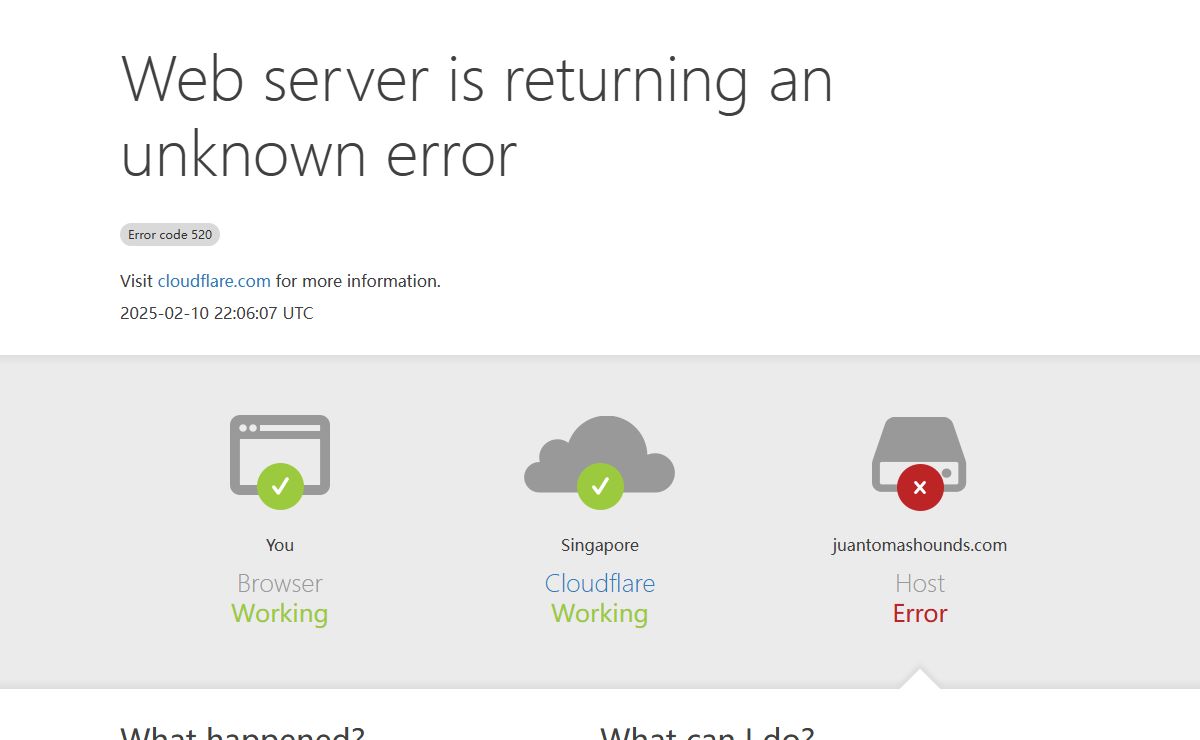
Task: Click the host server drive icon
Action: point(919,454)
